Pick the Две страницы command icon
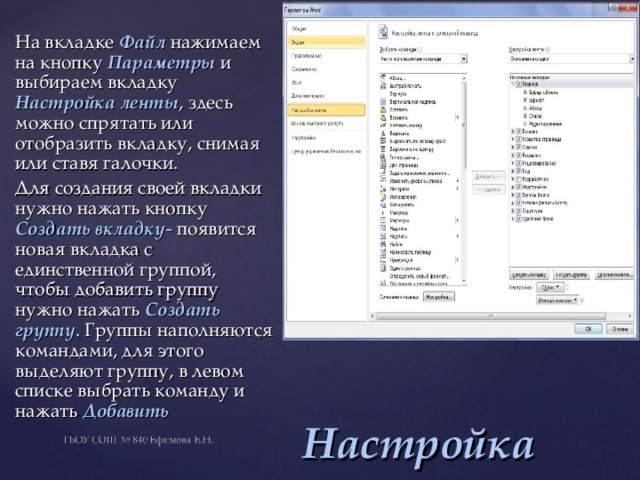 tap(383, 165)
